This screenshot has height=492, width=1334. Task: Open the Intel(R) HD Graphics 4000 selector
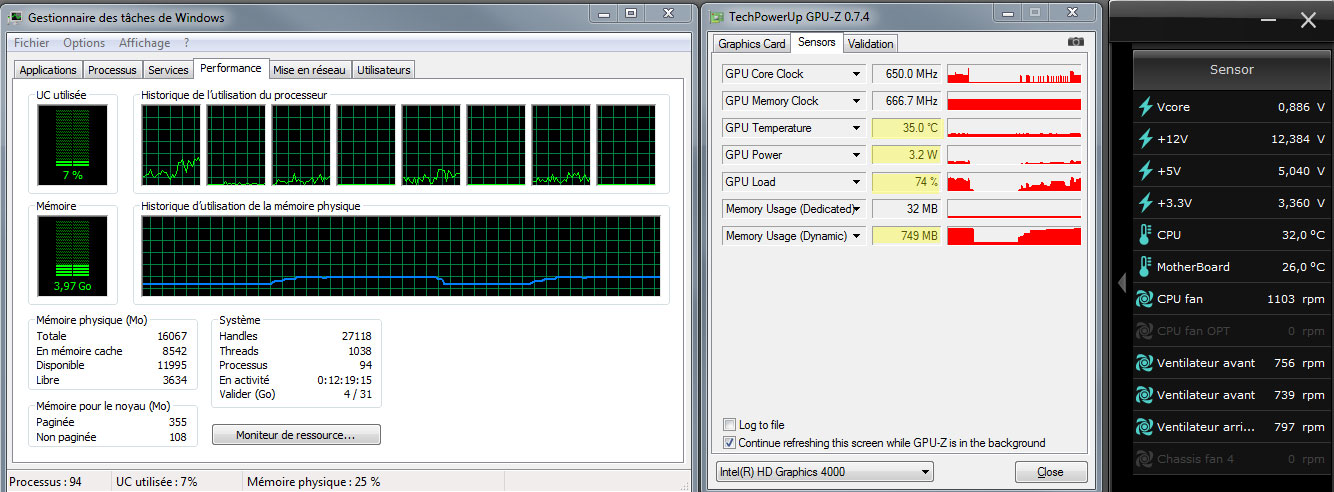pyautogui.click(x=824, y=471)
